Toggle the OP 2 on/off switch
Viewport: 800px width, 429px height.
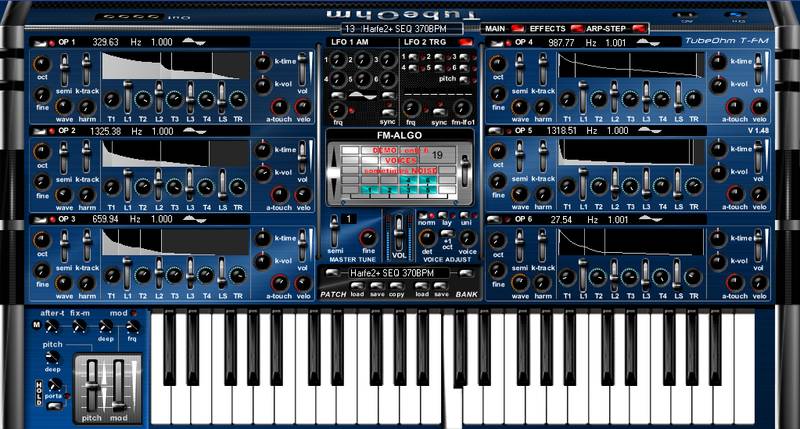[39, 132]
